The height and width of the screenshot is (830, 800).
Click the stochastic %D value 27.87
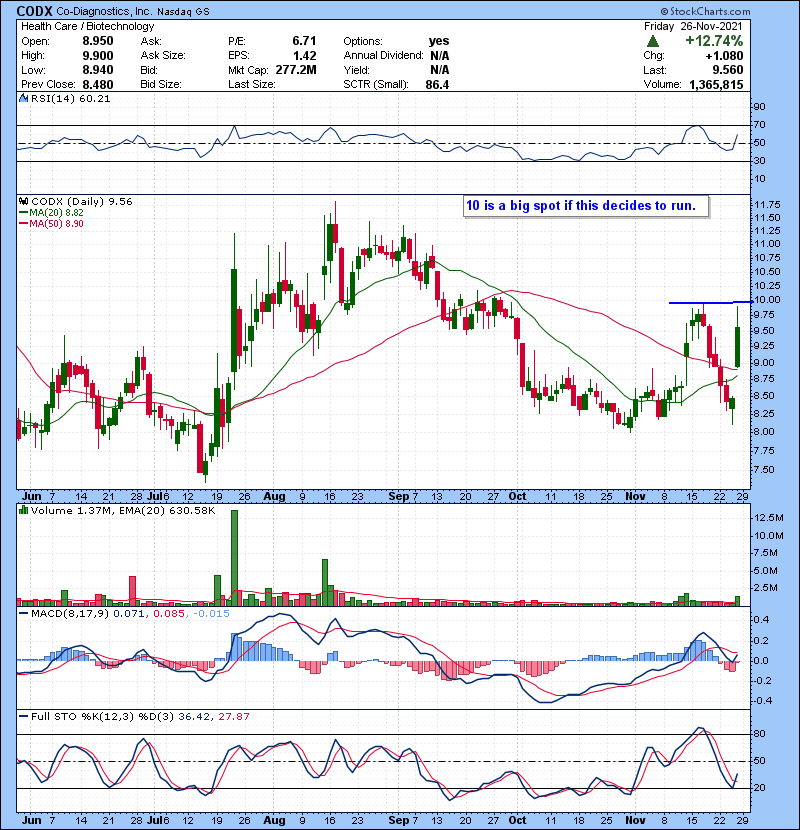233,717
